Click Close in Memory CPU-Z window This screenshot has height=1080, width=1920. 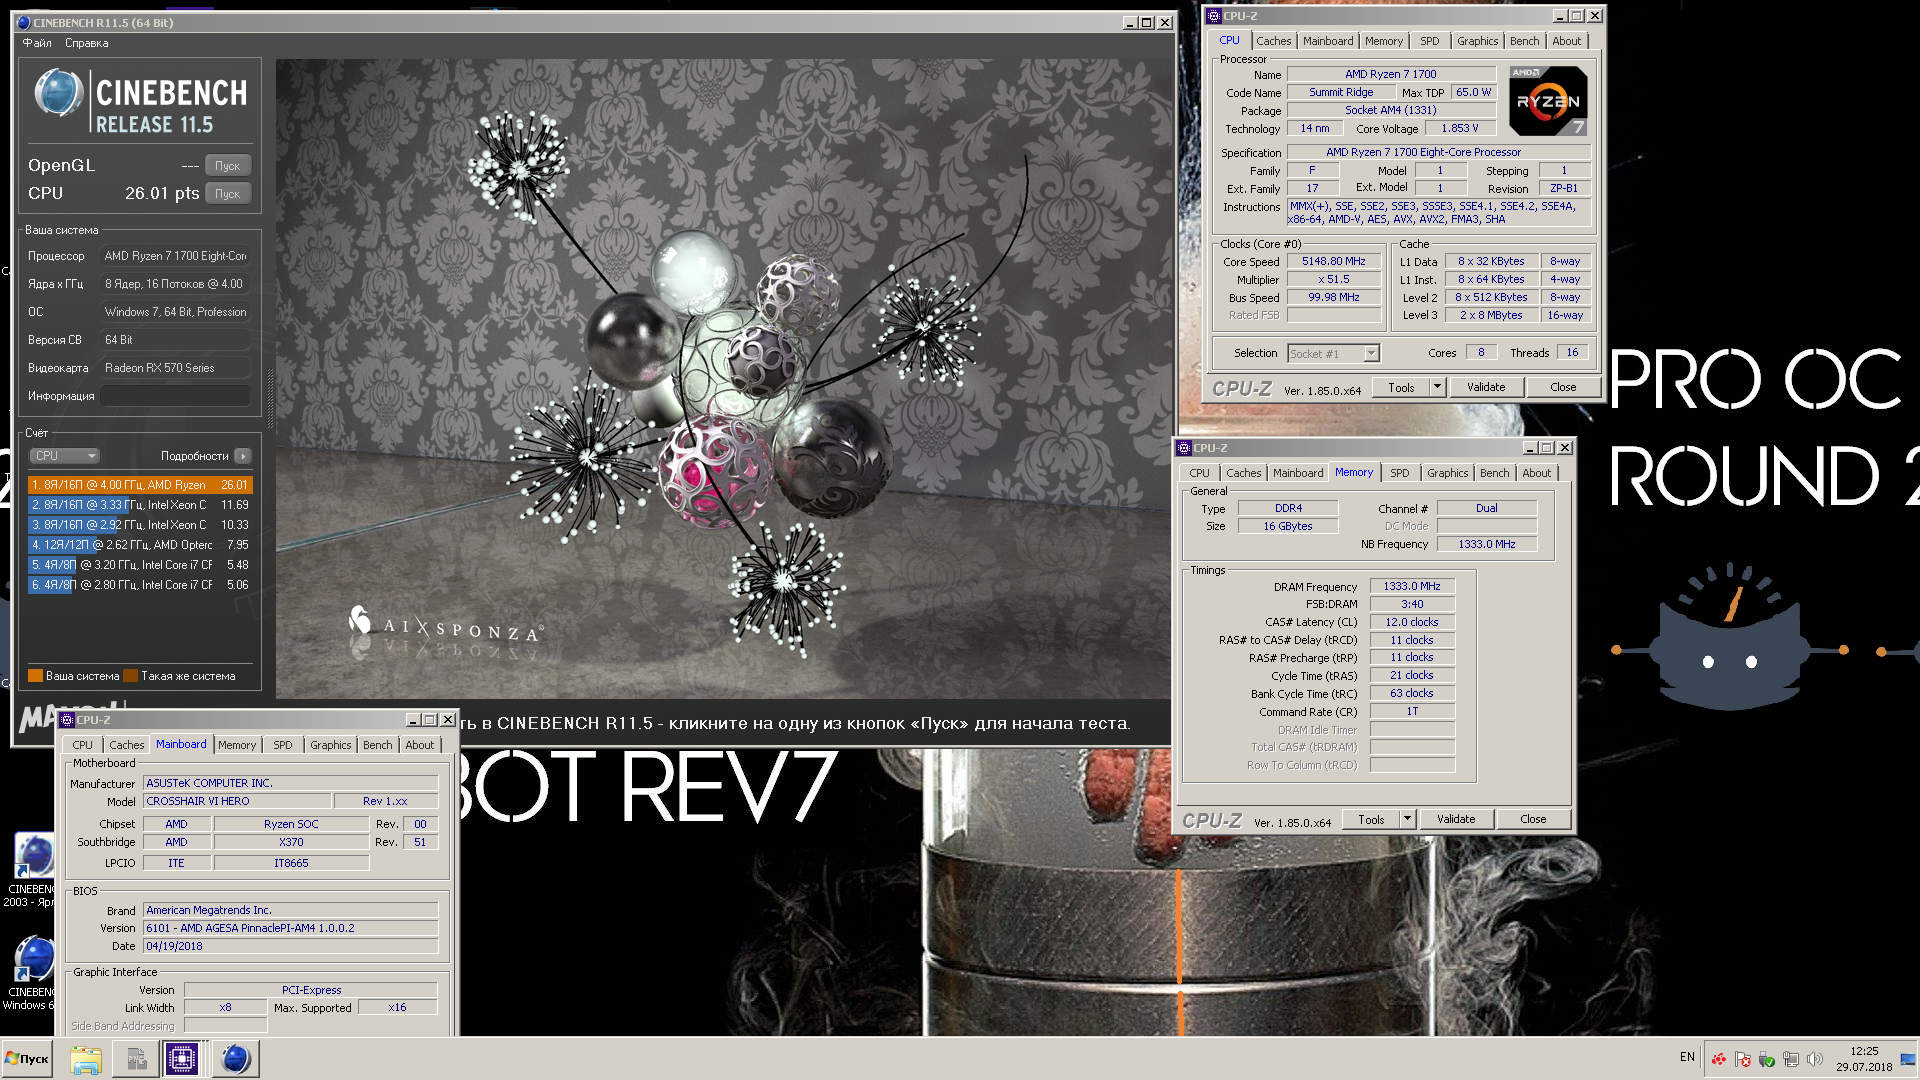coord(1532,820)
